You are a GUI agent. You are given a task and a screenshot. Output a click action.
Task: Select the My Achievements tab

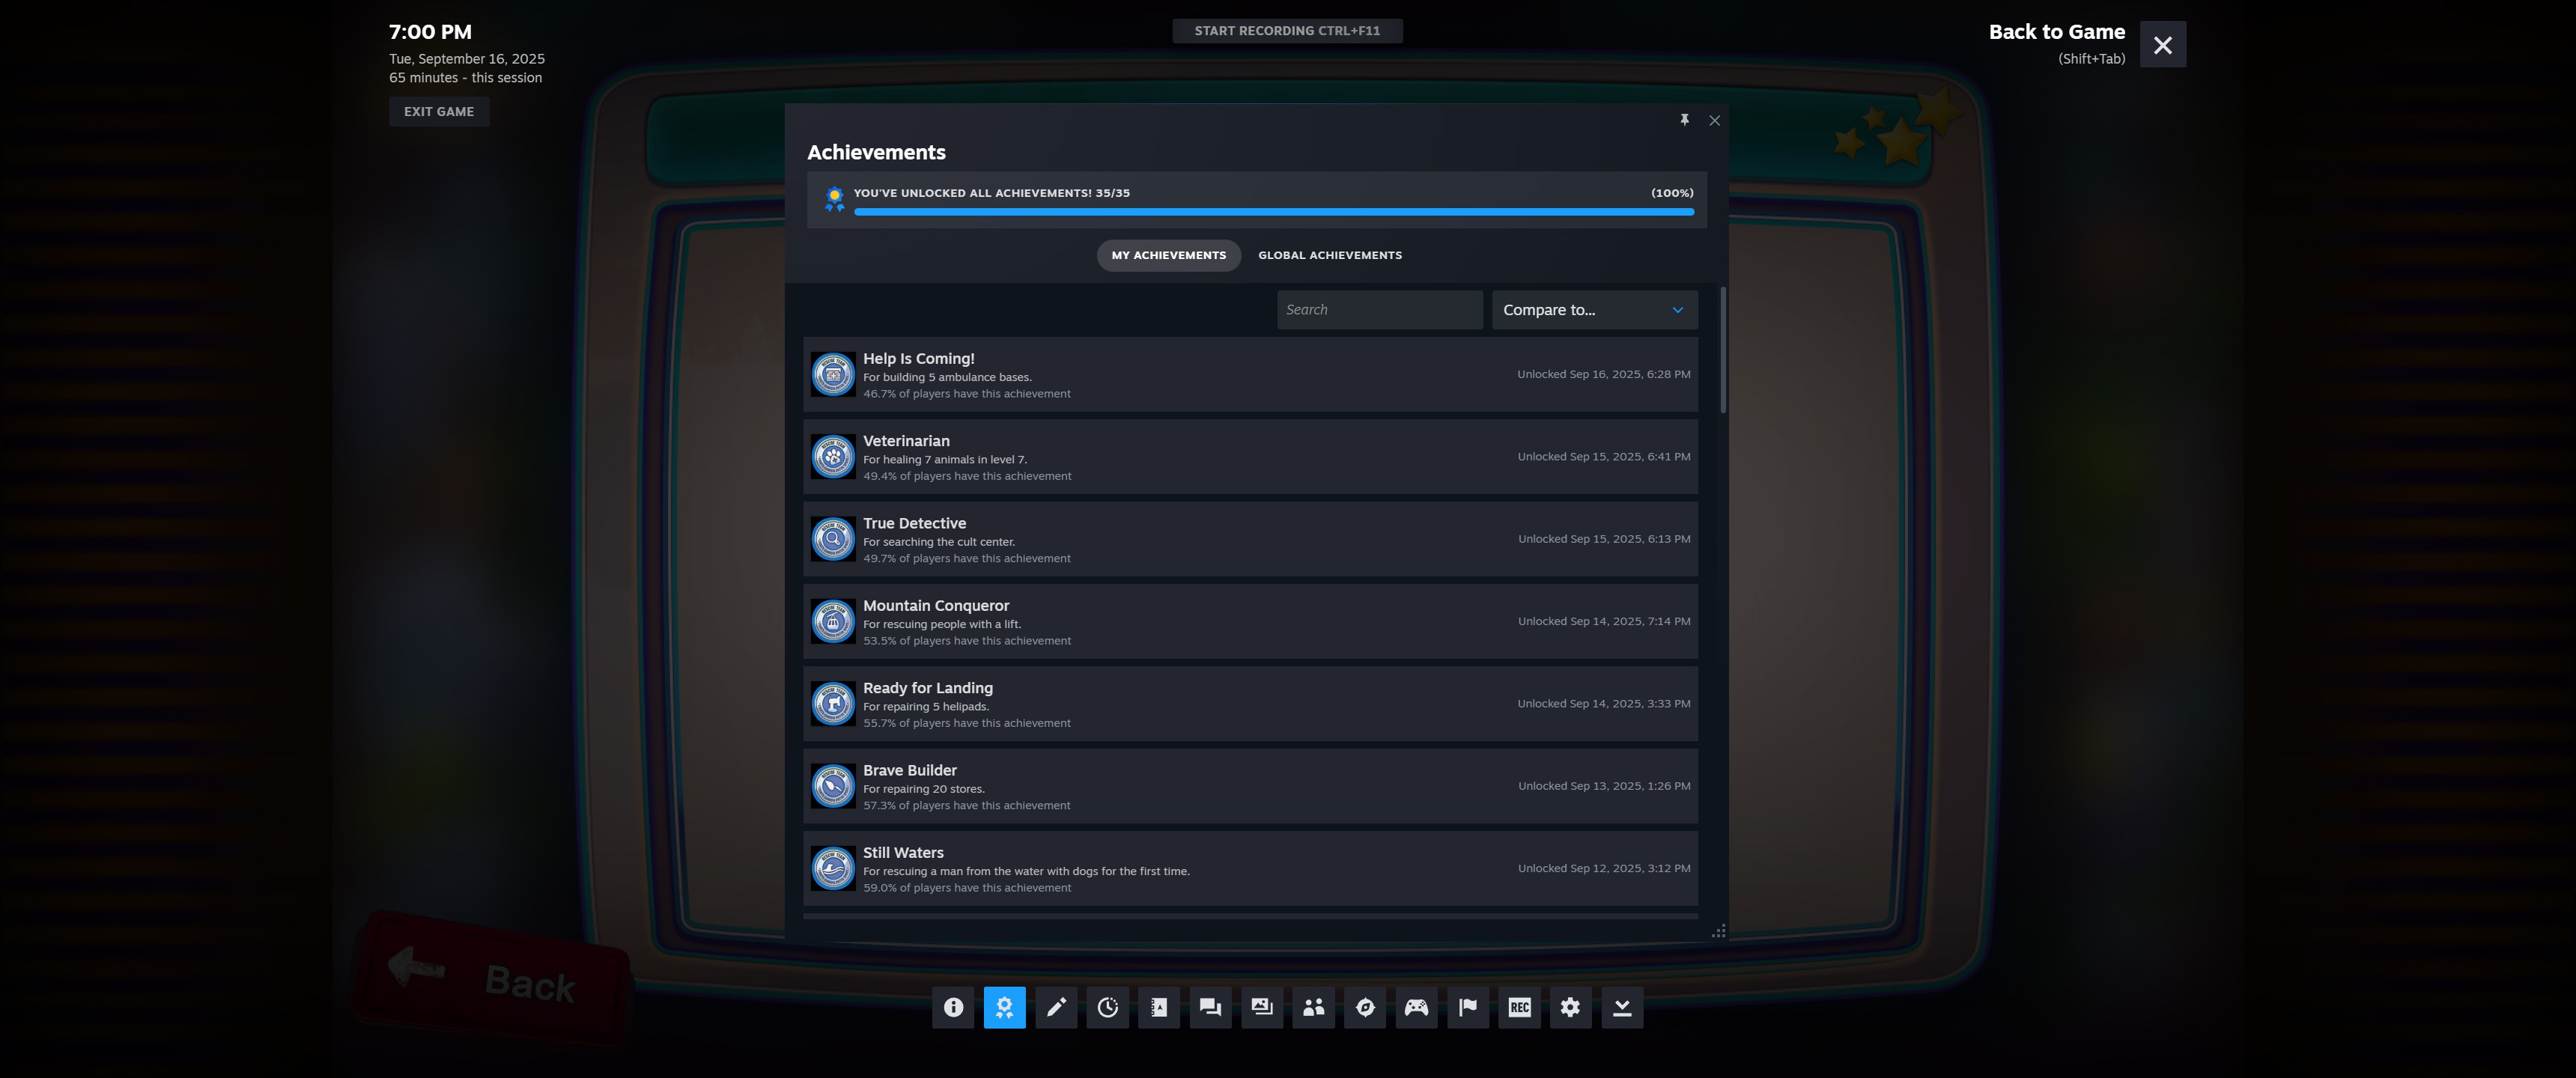point(1168,255)
